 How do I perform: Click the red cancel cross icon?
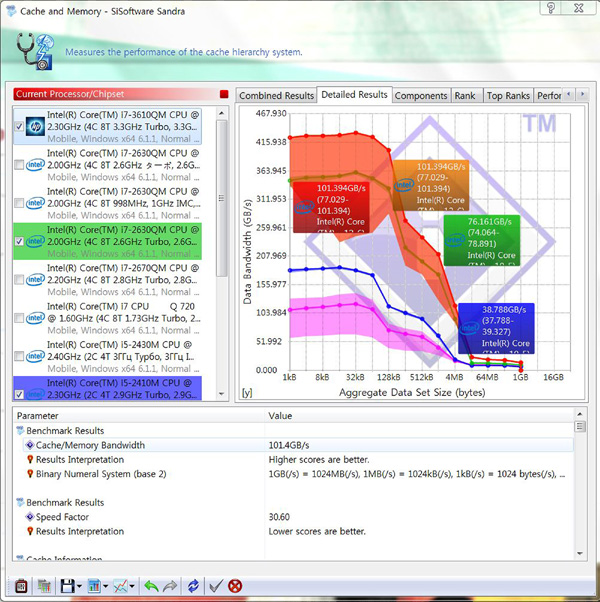coord(235,586)
